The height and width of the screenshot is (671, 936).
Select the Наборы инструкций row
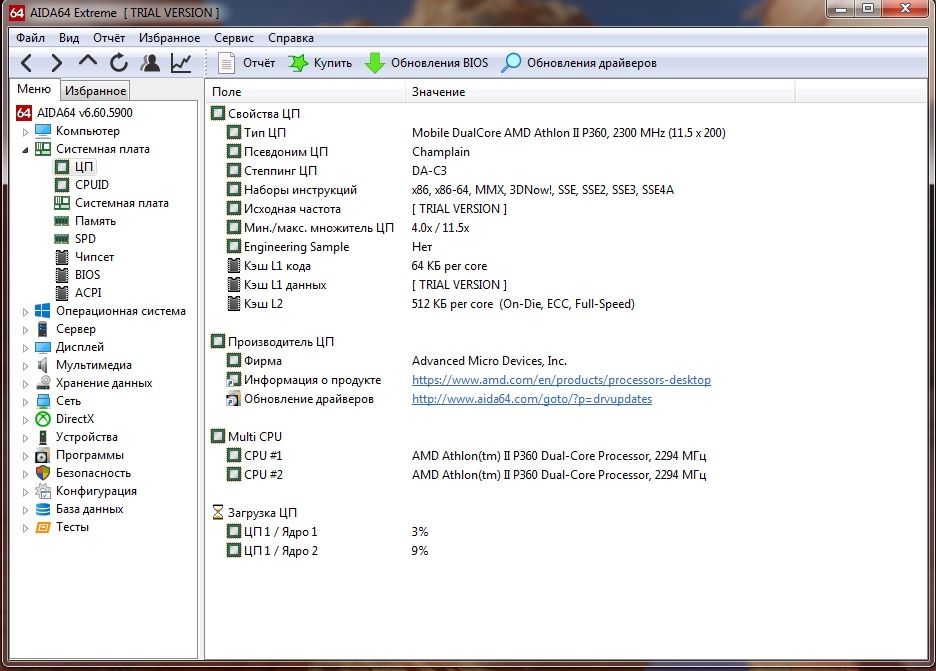pyautogui.click(x=450, y=190)
